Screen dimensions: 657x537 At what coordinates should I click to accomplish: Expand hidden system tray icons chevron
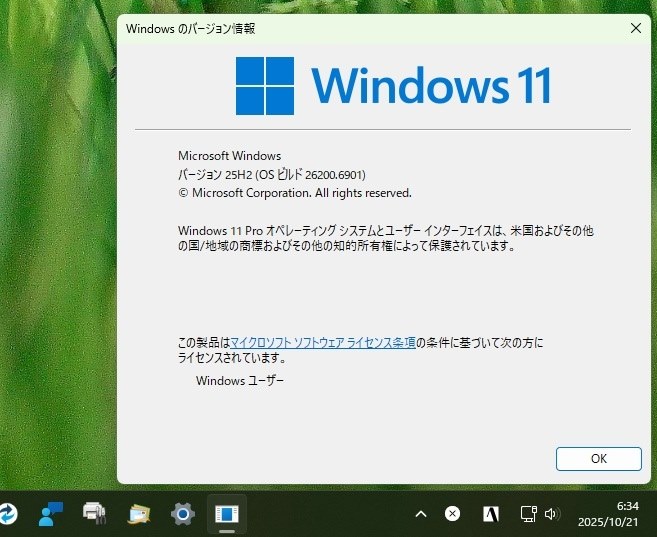click(421, 514)
